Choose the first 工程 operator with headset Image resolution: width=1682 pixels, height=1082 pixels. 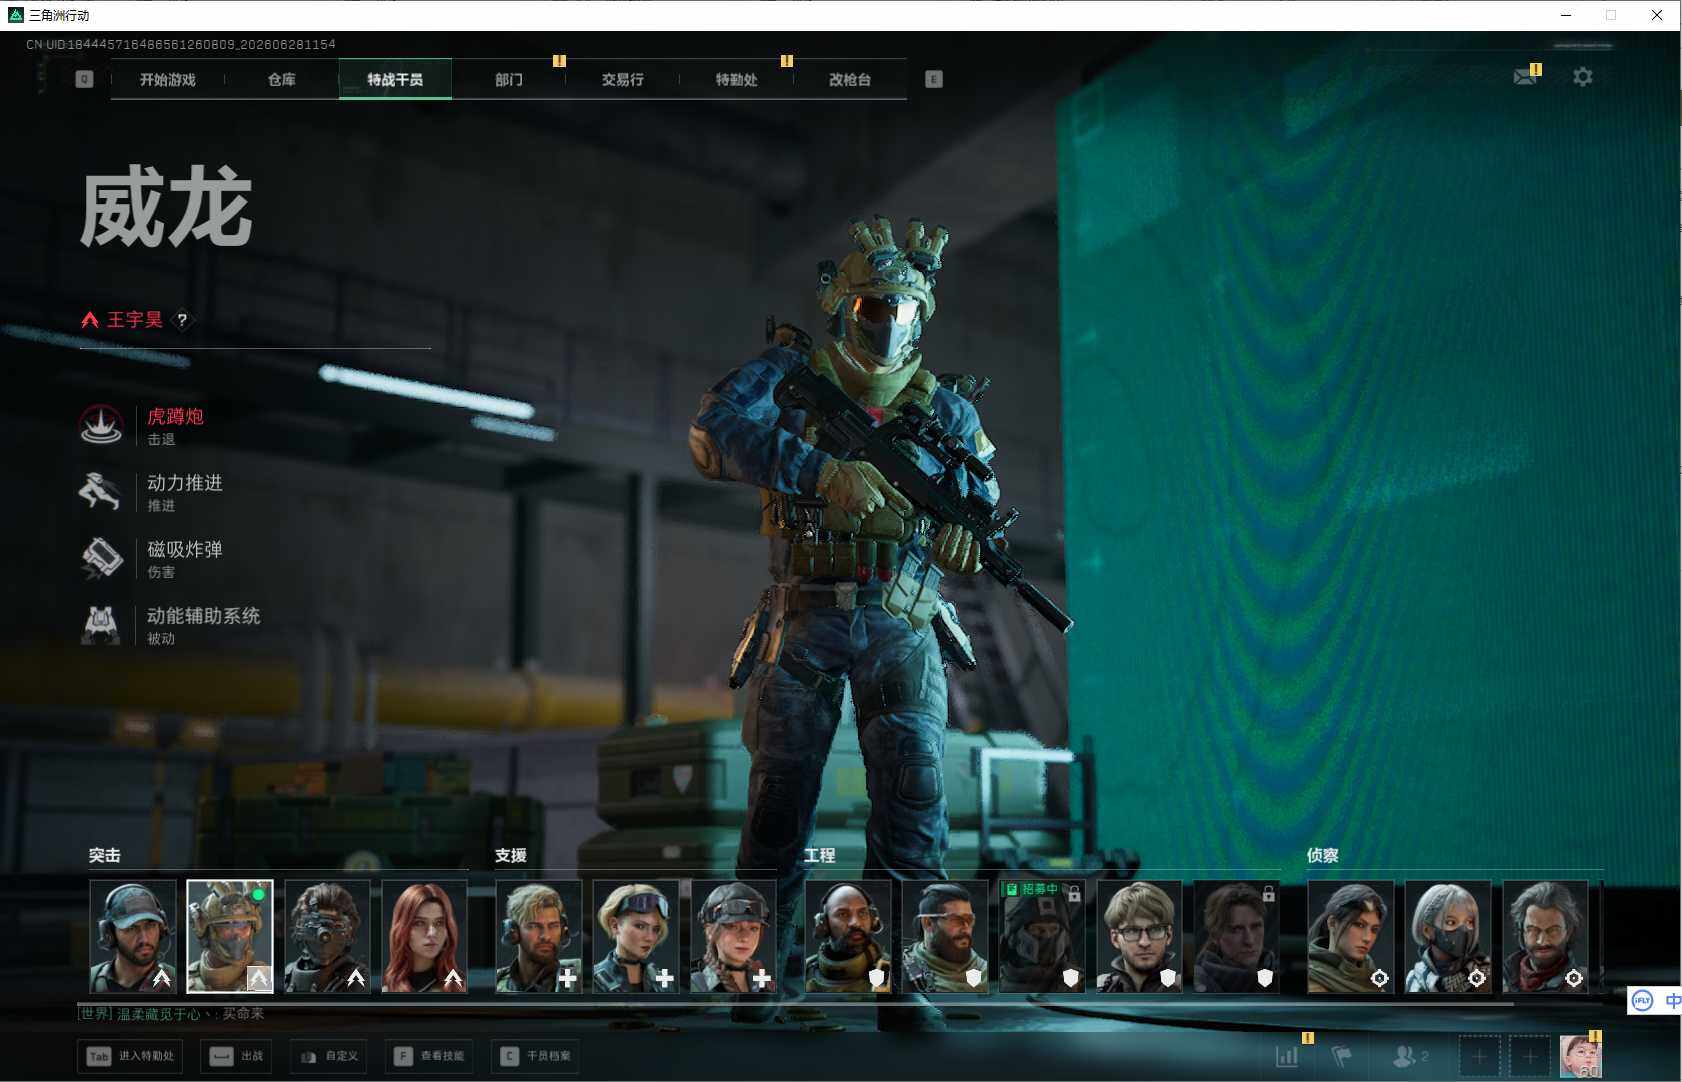click(x=848, y=936)
